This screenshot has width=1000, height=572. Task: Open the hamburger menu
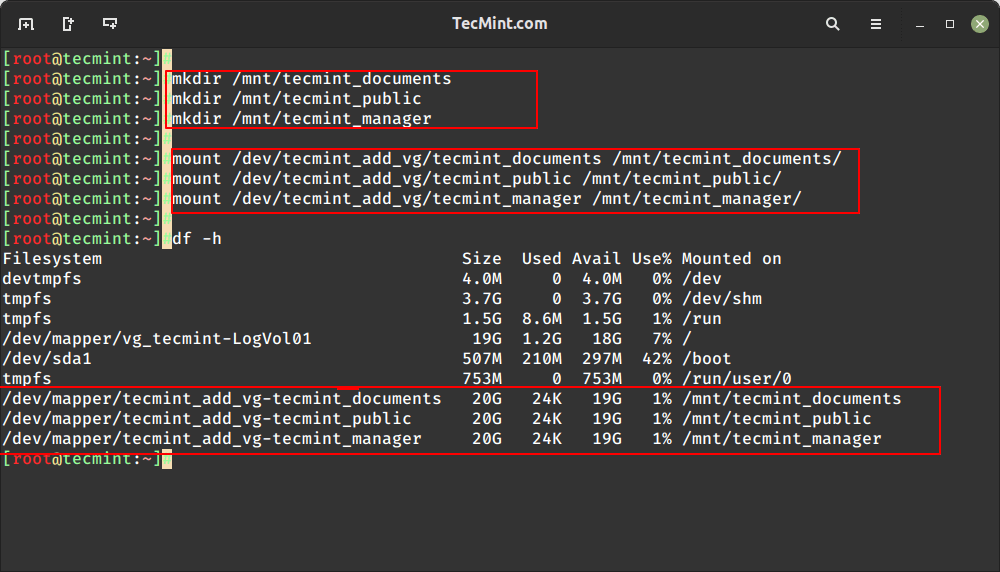[x=876, y=24]
